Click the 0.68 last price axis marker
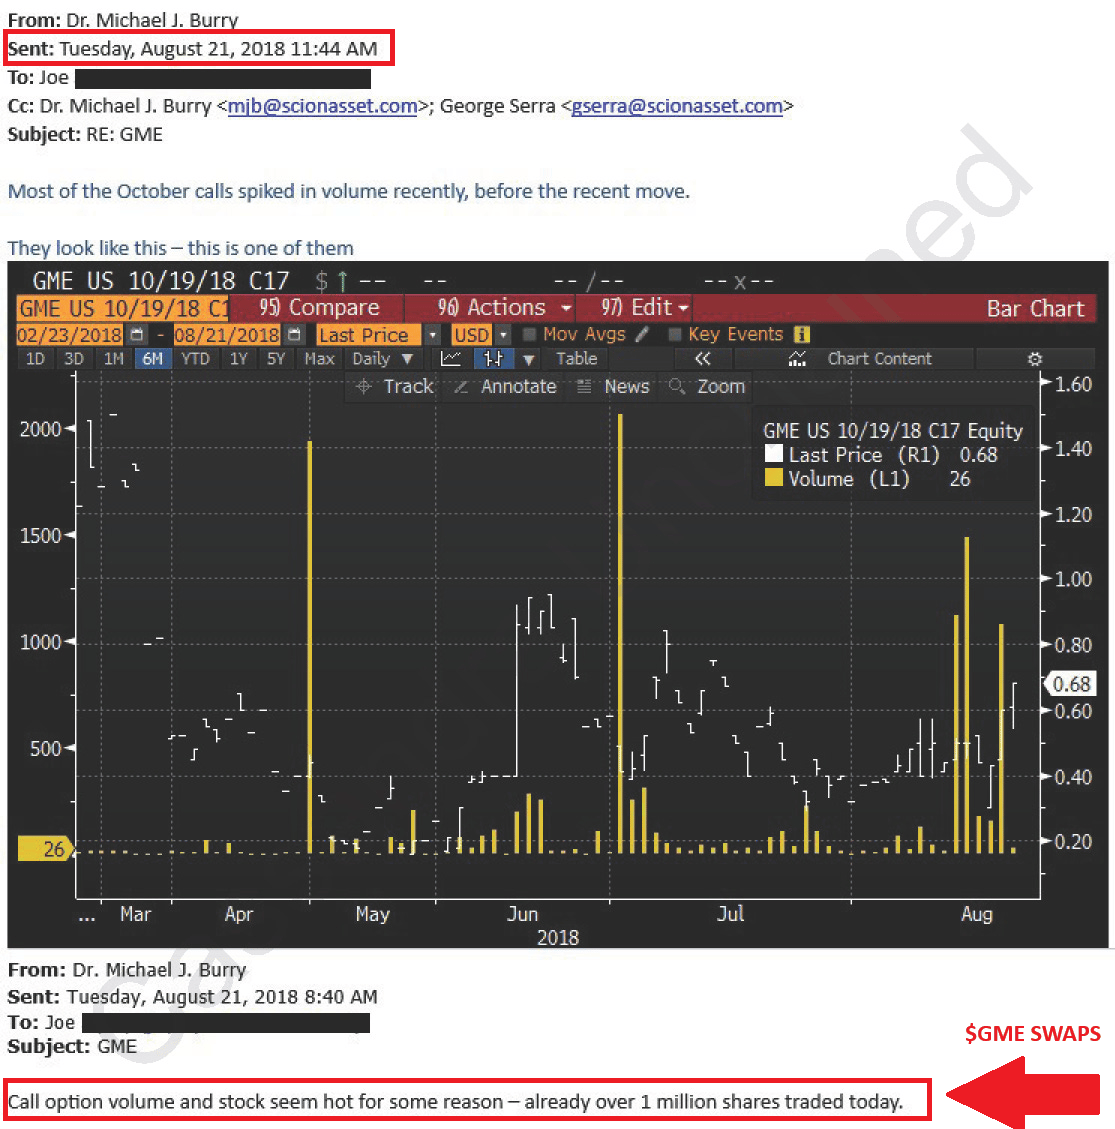This screenshot has width=1115, height=1129. (x=1070, y=684)
